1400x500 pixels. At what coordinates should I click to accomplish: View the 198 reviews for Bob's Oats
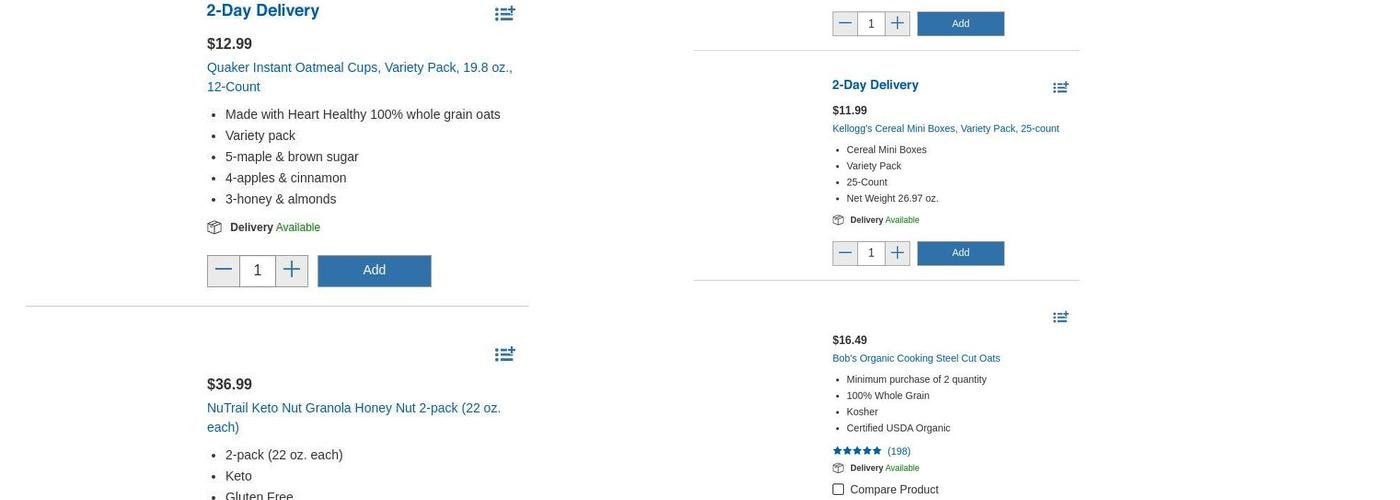tap(899, 451)
